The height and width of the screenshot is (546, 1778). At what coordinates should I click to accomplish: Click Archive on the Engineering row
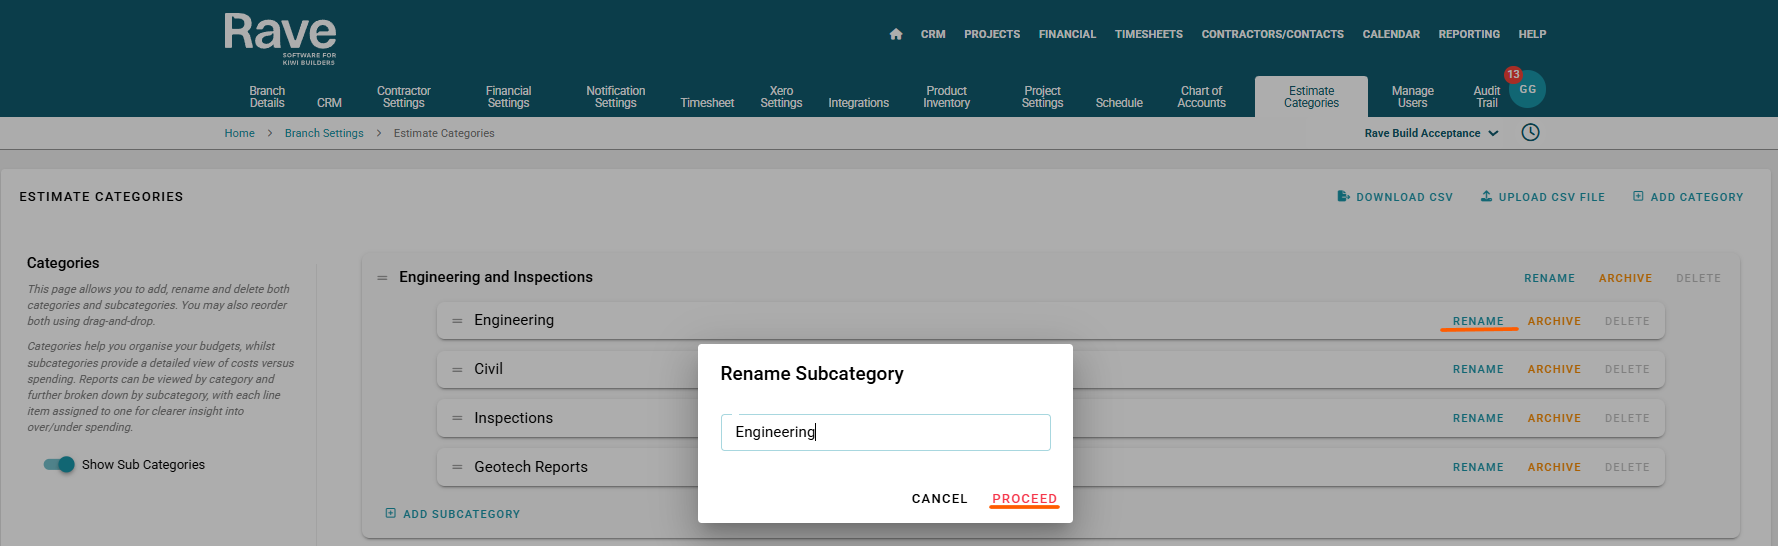pos(1554,321)
